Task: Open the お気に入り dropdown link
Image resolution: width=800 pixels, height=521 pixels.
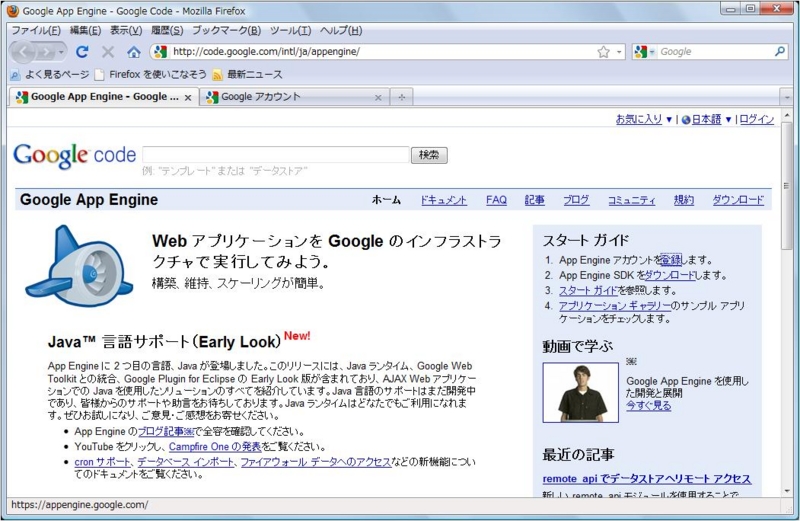Action: (643, 119)
